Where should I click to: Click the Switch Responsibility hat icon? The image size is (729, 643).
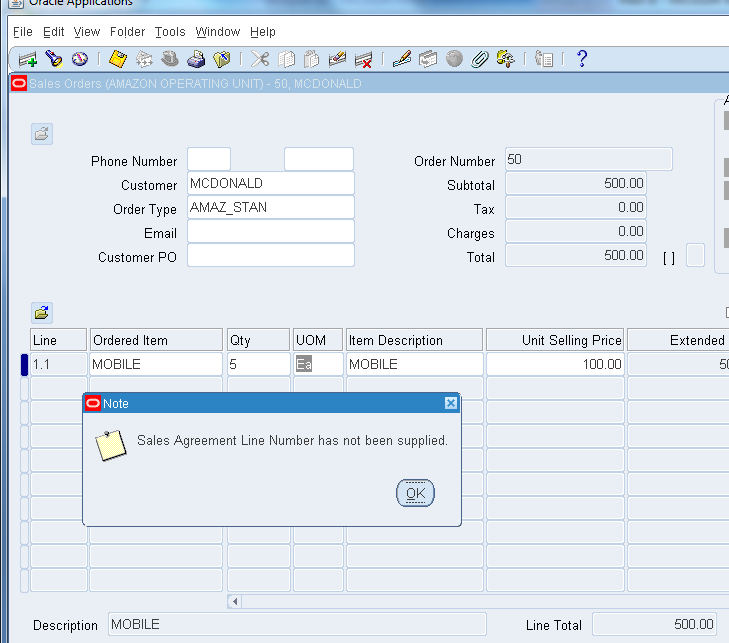(170, 59)
